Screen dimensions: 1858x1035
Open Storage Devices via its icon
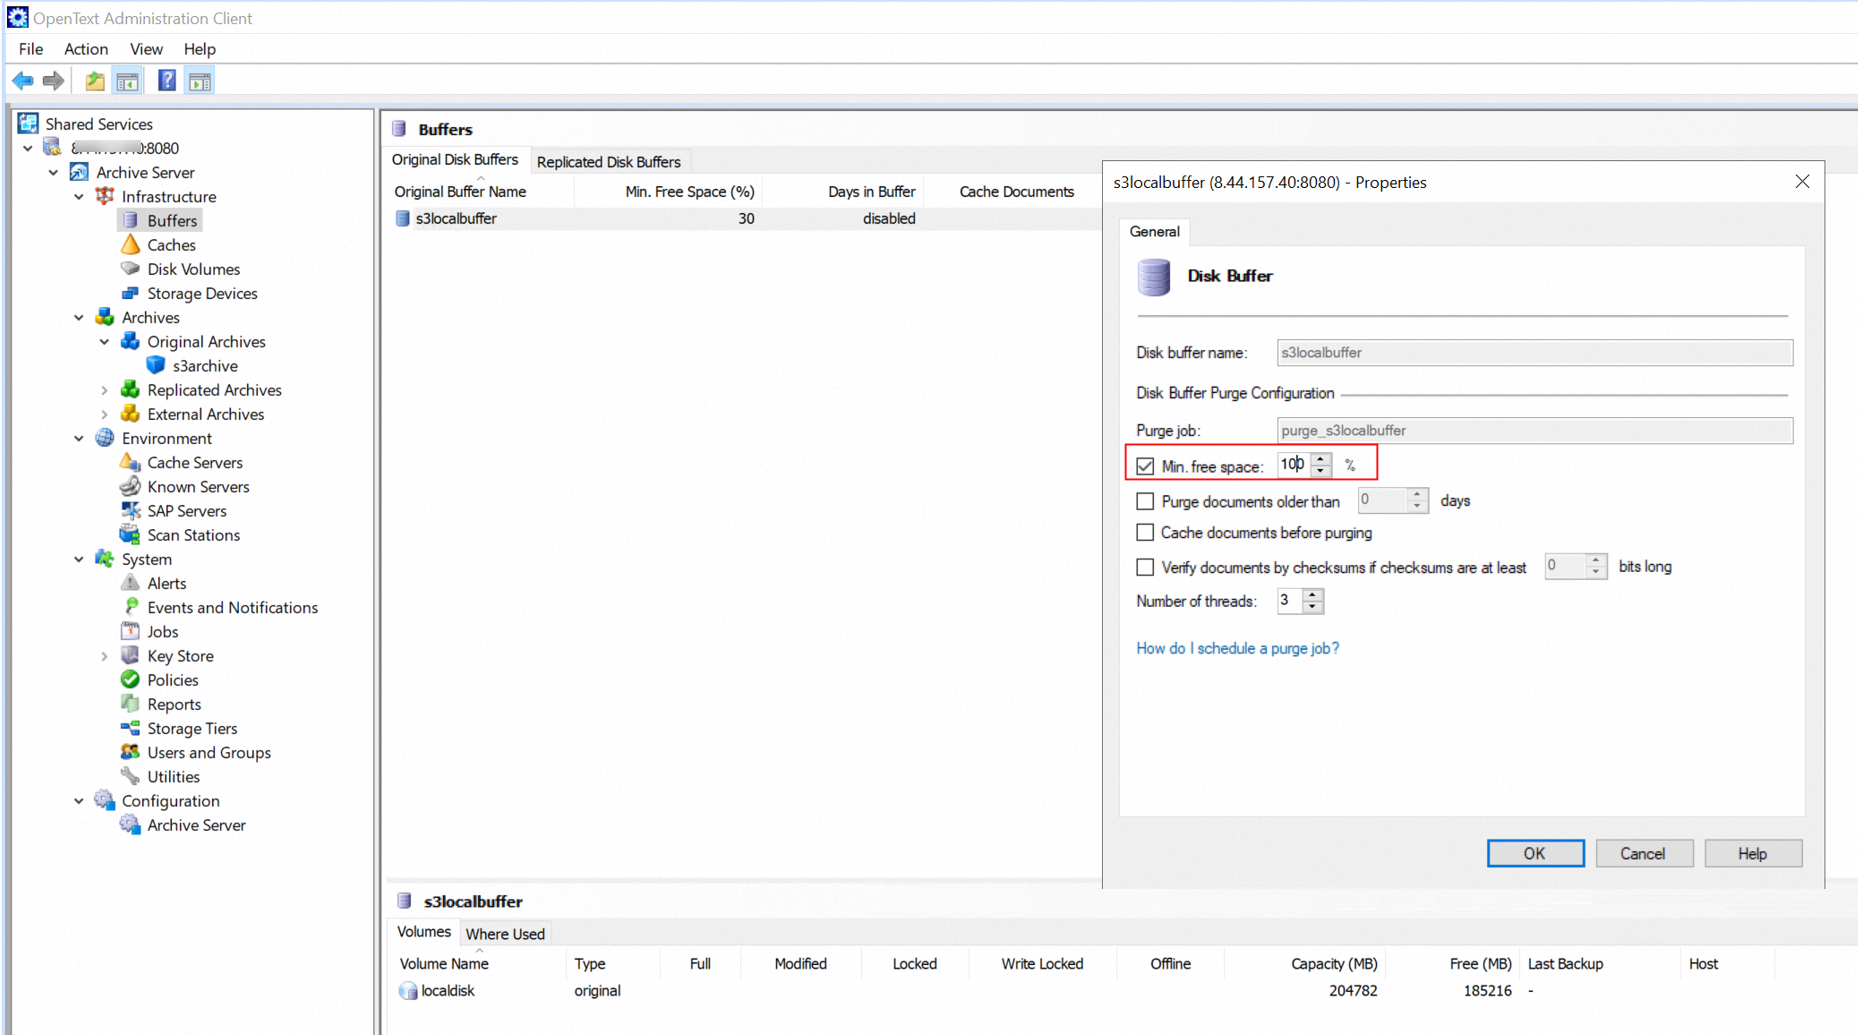point(130,293)
